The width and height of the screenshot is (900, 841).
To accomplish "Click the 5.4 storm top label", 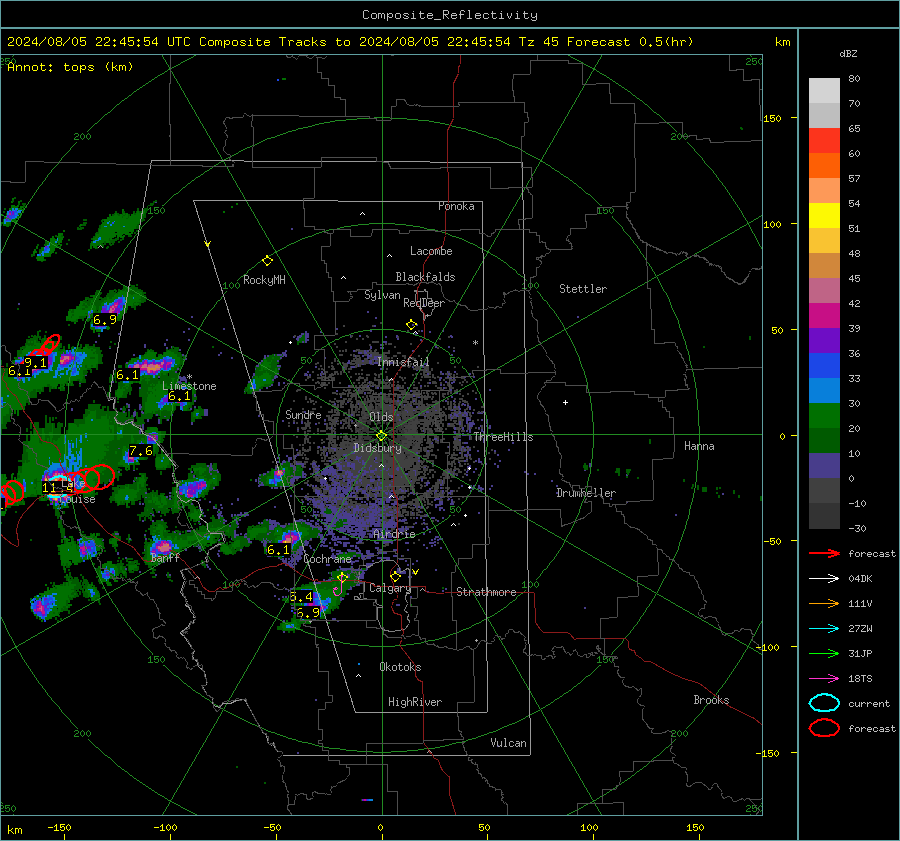I will (301, 597).
